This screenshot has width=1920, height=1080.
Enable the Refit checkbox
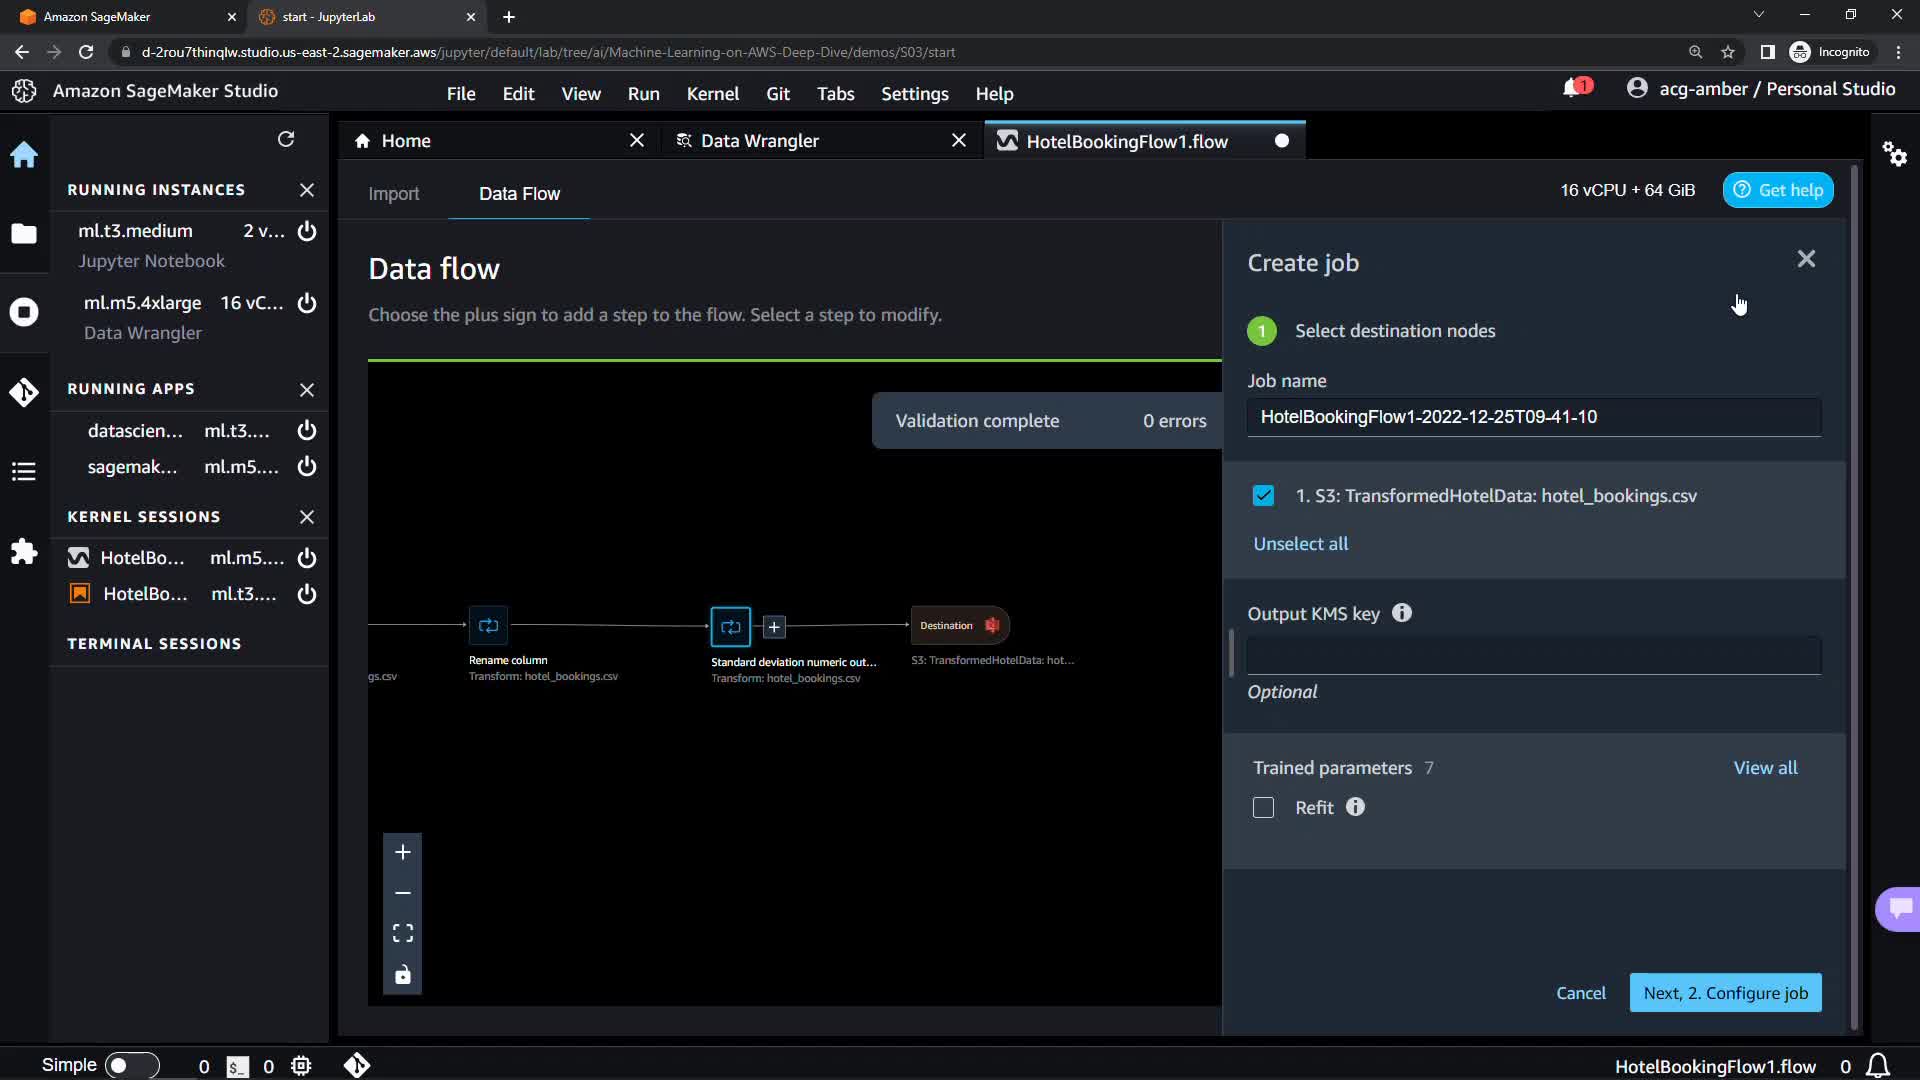pos(1263,808)
